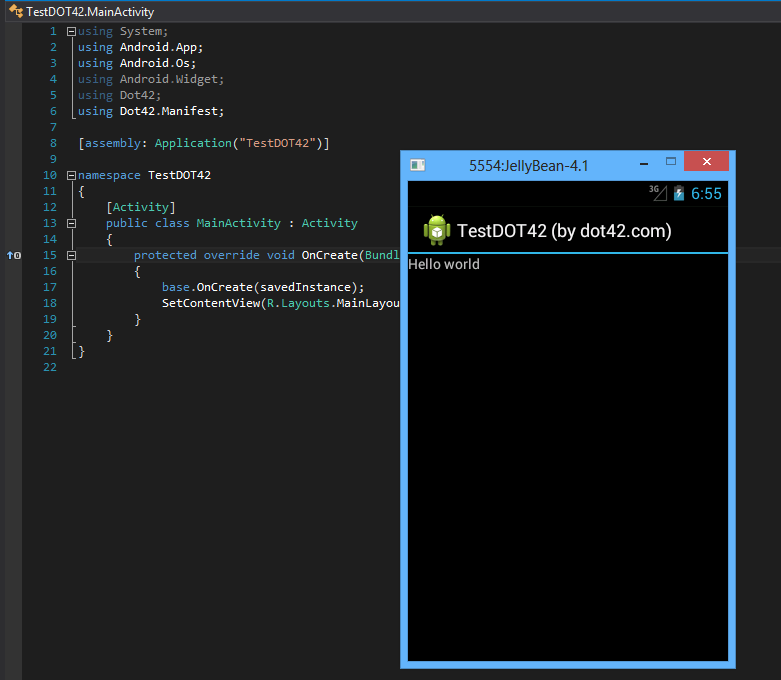Viewport: 781px width, 680px height.
Task: Collapse the TestDOT42 namespace block
Action: click(x=71, y=175)
